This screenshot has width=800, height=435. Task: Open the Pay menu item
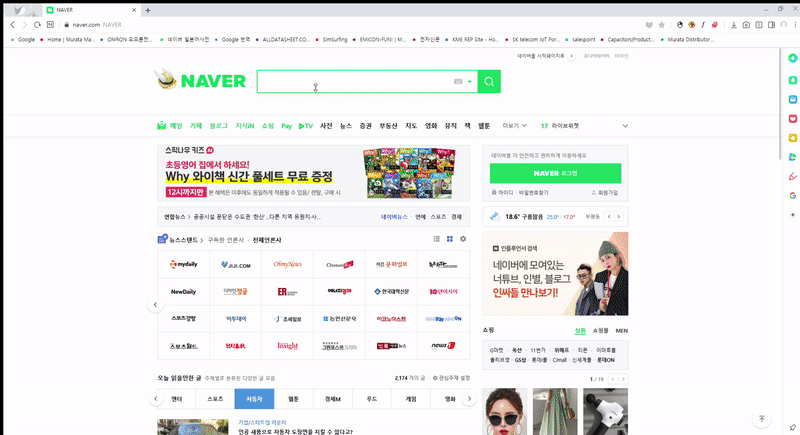pyautogui.click(x=286, y=126)
